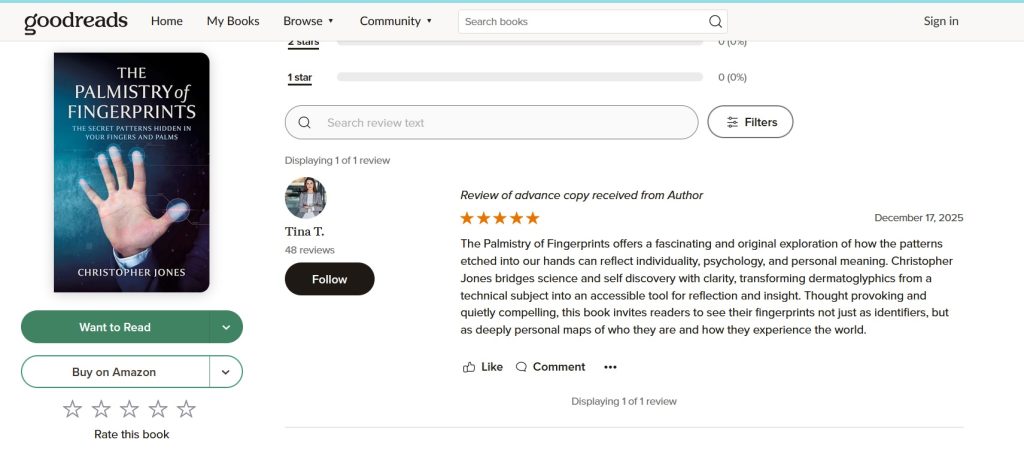1024x455 pixels.
Task: Open the review Filters button
Action: (750, 122)
